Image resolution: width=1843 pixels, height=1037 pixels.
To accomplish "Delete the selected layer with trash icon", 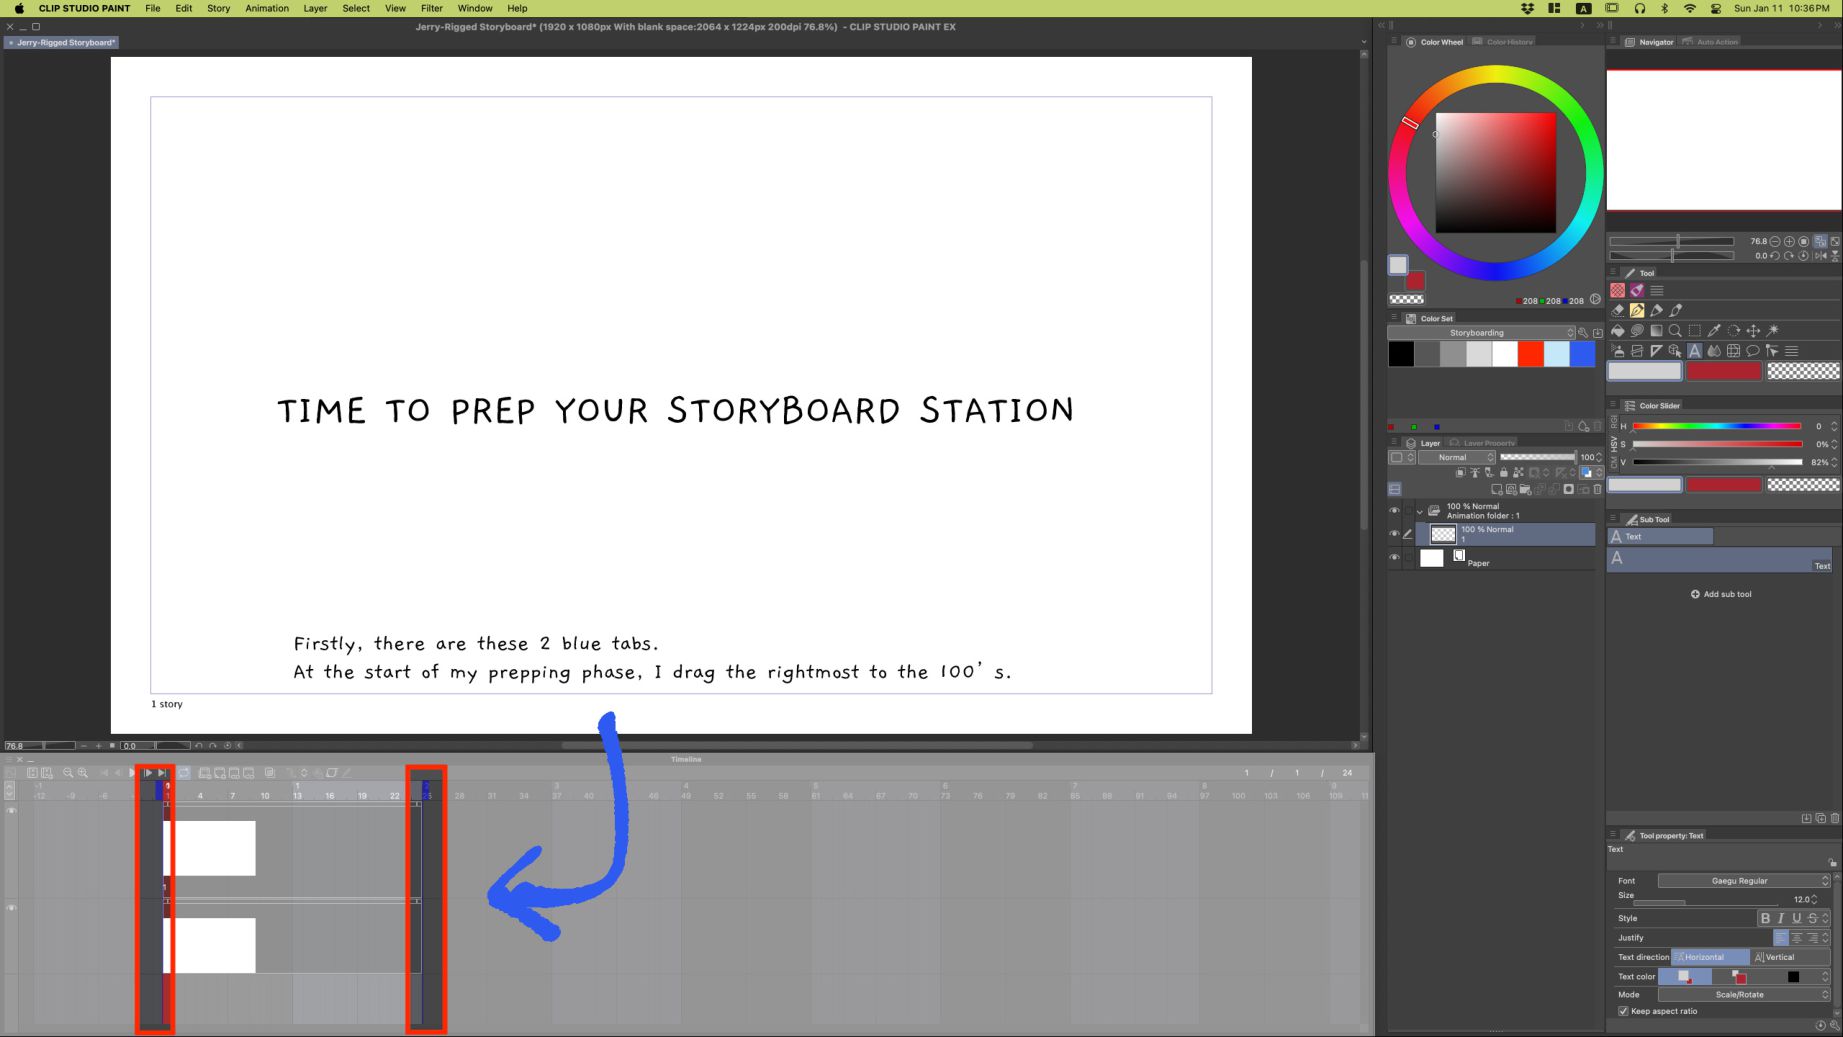I will point(1597,490).
